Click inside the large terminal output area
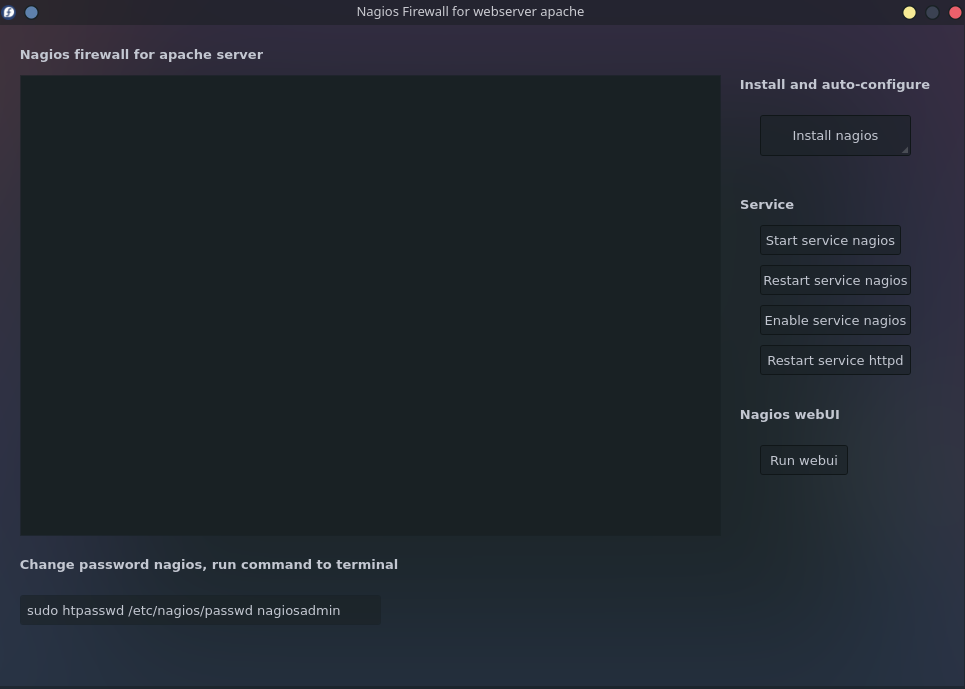The height and width of the screenshot is (689, 965). click(x=370, y=305)
